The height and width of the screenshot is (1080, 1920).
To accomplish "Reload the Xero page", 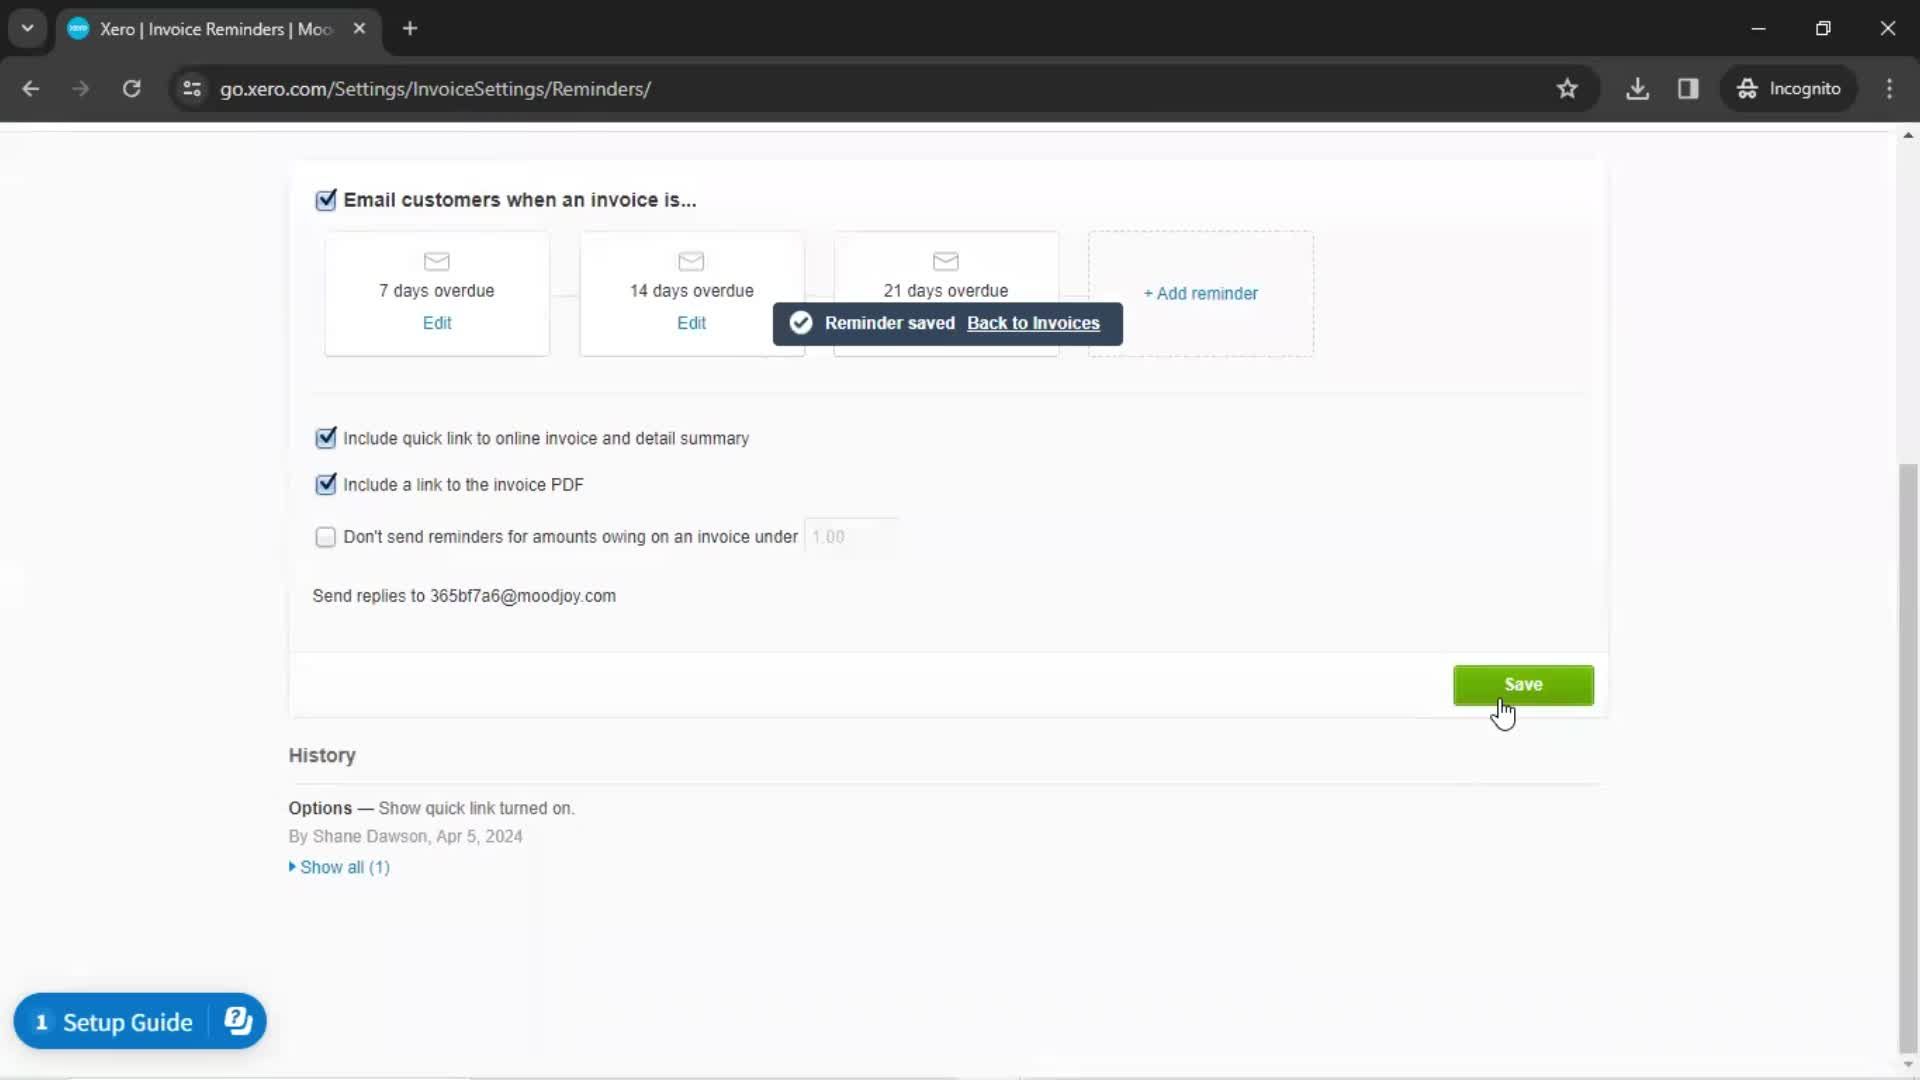I will [x=132, y=89].
